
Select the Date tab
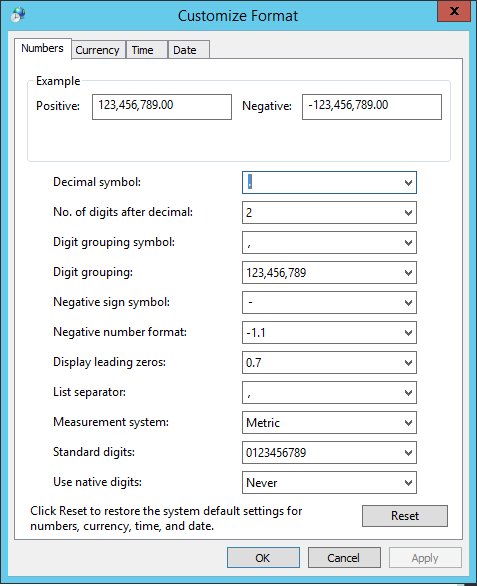(188, 50)
